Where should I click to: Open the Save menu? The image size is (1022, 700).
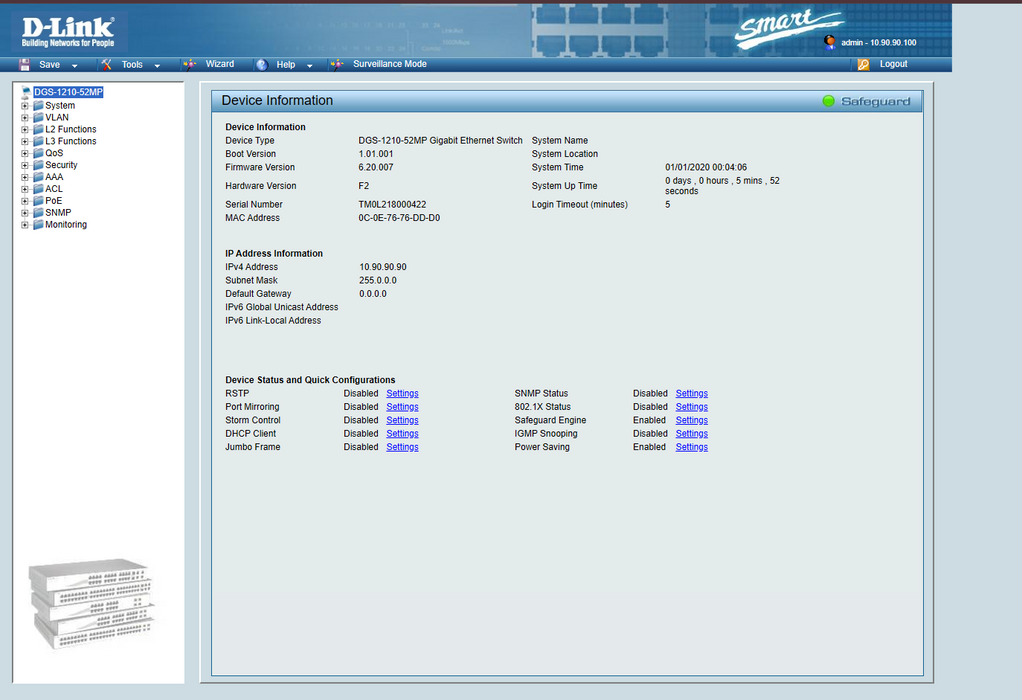[50, 65]
